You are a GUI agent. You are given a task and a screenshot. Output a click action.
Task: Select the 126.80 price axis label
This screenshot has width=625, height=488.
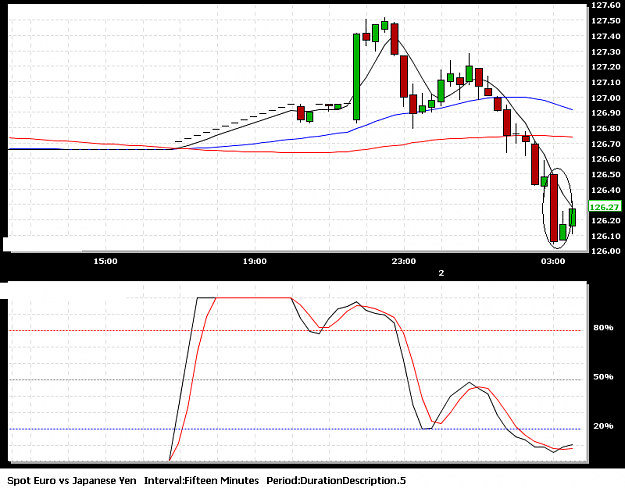coord(606,129)
